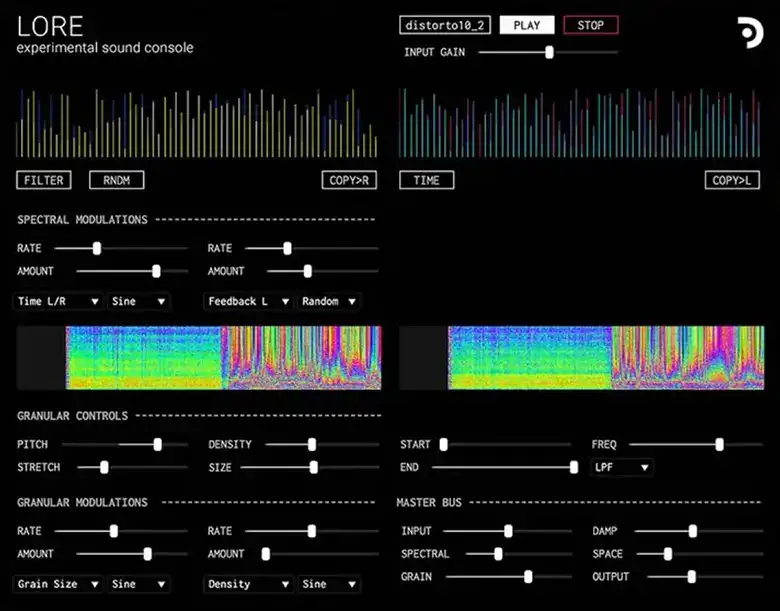Click the circular logo icon at top right

(x=750, y=33)
